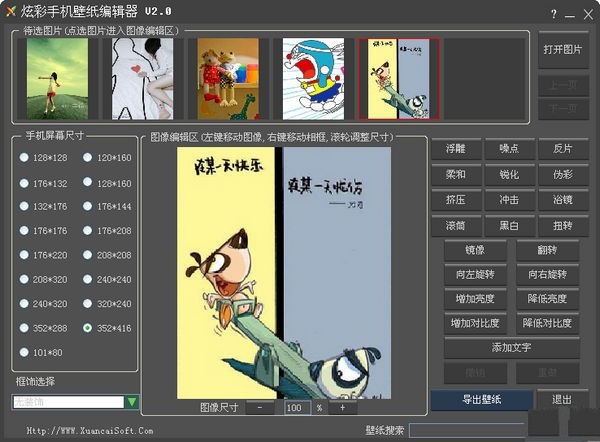Increase contrast with 增加对比度
Screen dimensions: 600x442
pos(475,323)
